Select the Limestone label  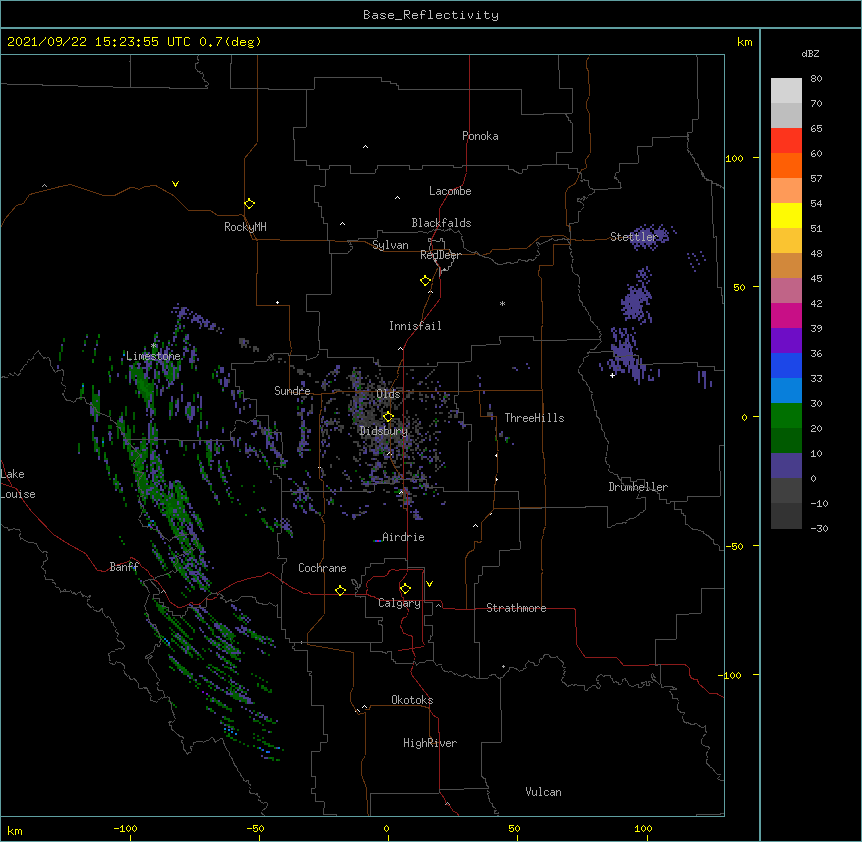pos(153,356)
